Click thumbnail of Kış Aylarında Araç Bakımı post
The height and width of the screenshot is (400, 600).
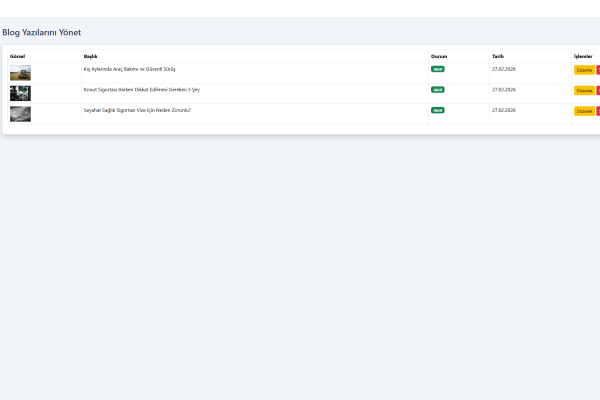[20, 73]
